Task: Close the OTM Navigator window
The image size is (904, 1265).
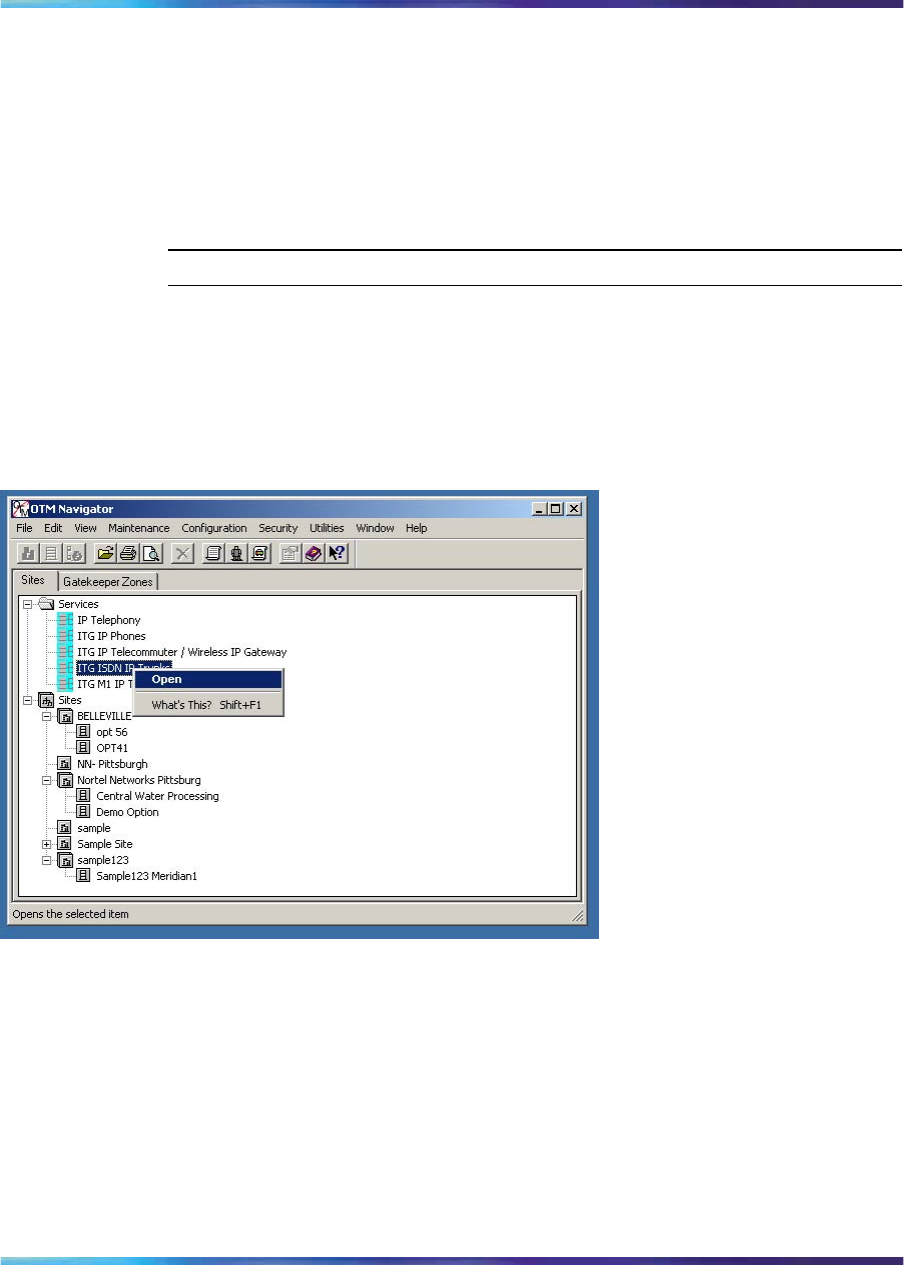Action: (575, 508)
